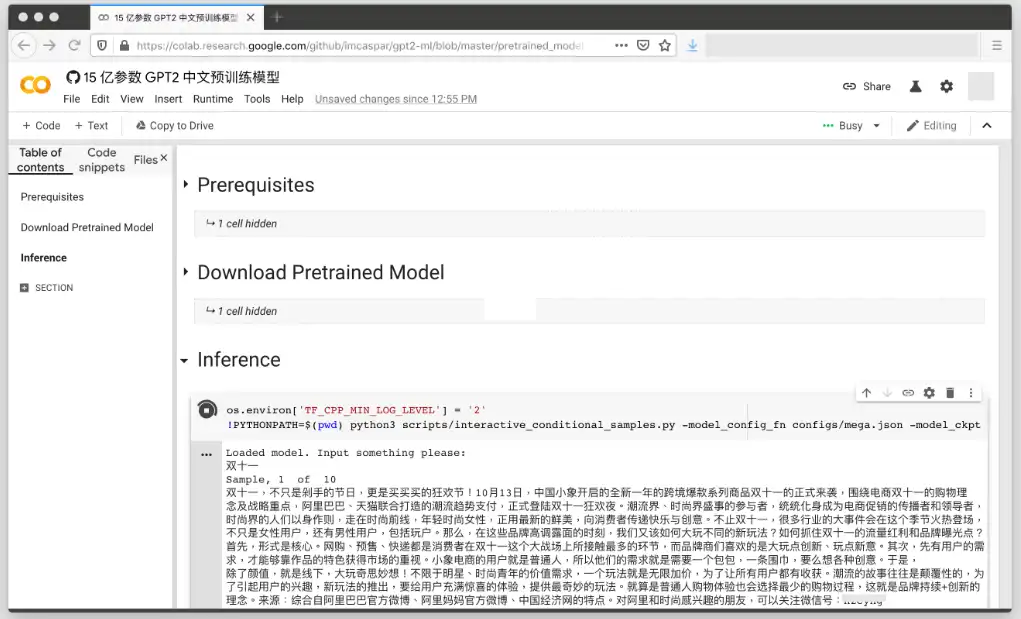Viewport: 1021px width, 619px height.
Task: Delete cell with trash icon
Action: (x=950, y=393)
